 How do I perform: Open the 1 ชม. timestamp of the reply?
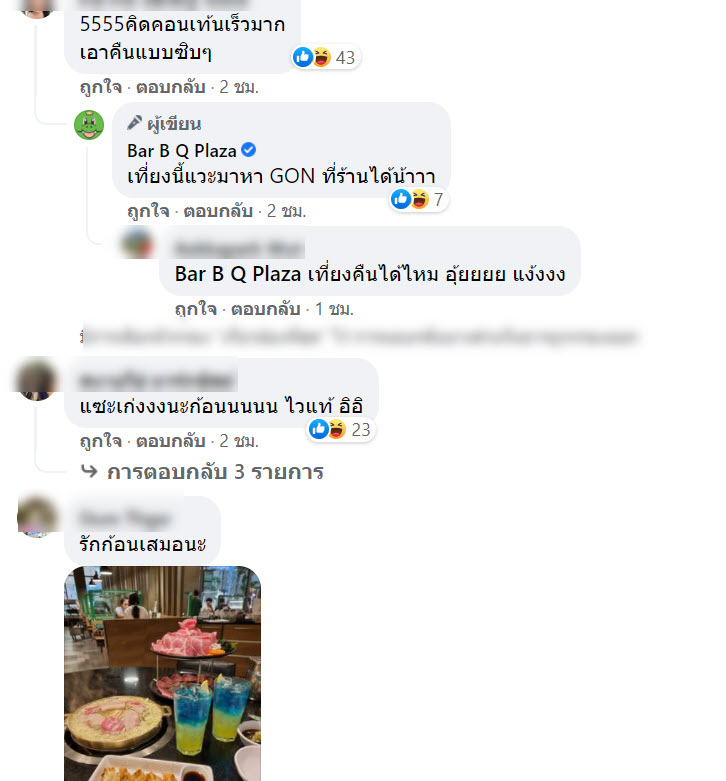click(x=334, y=309)
